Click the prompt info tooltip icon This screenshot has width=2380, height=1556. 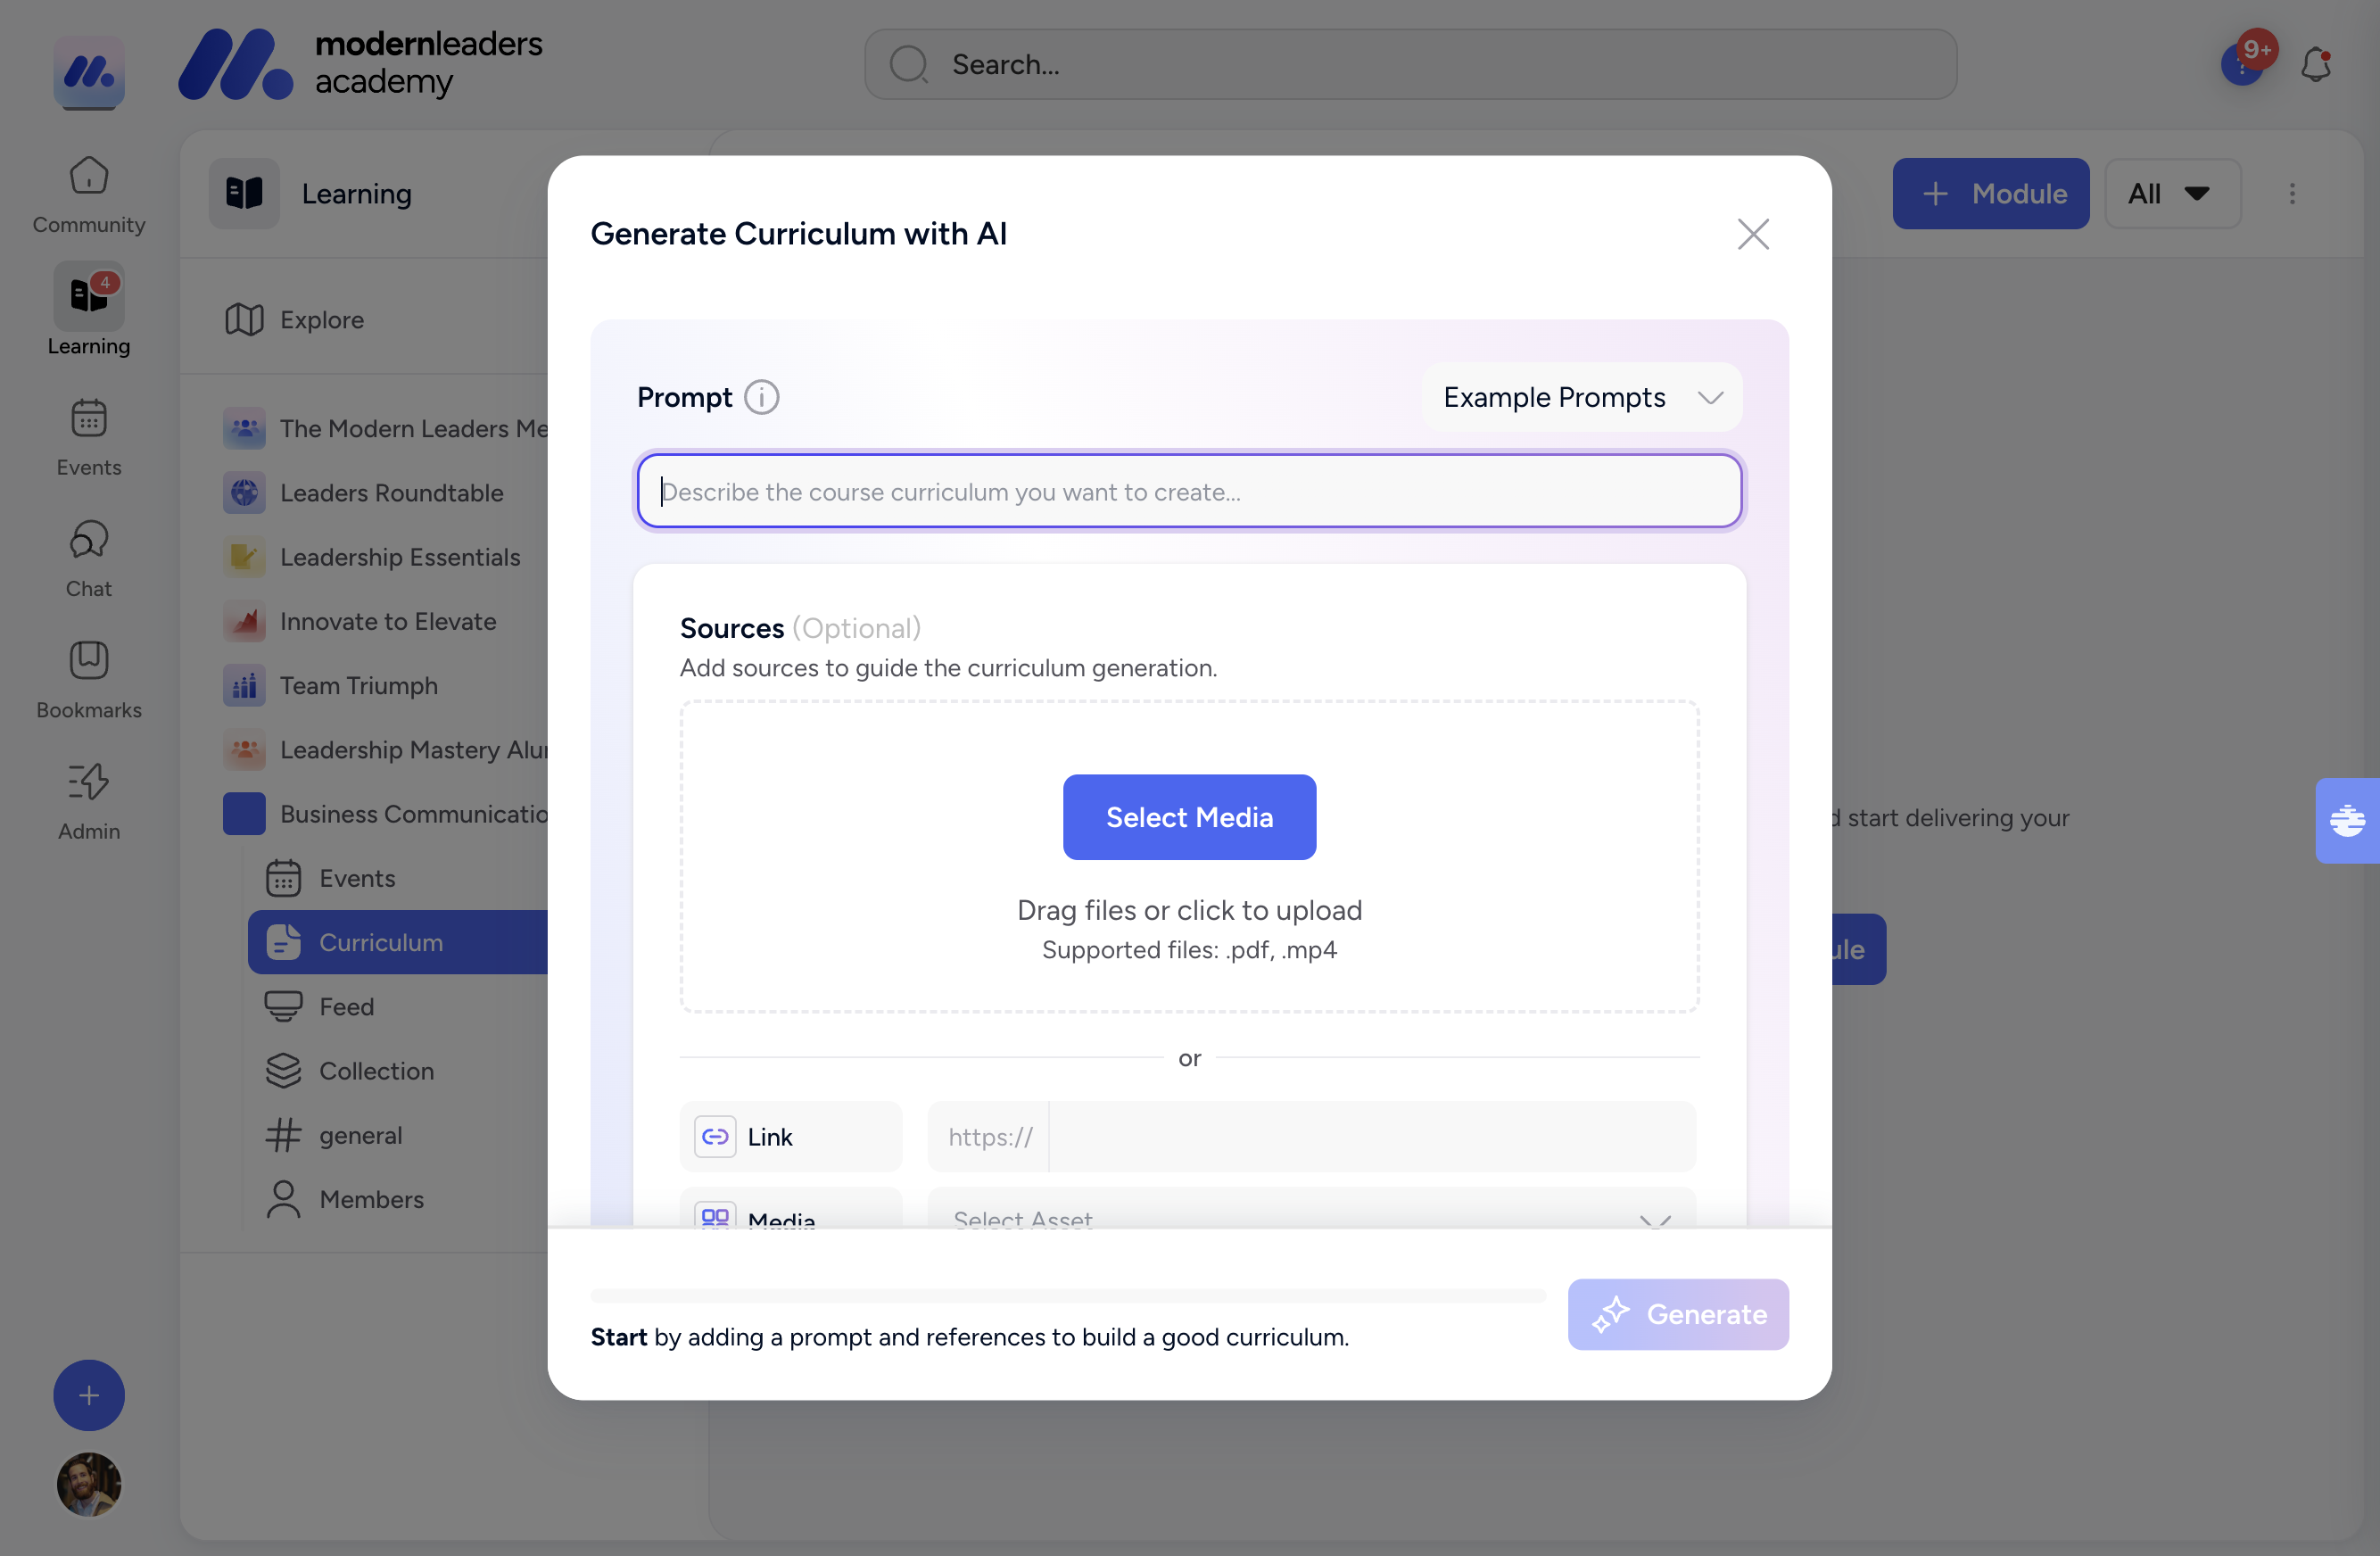pos(760,396)
